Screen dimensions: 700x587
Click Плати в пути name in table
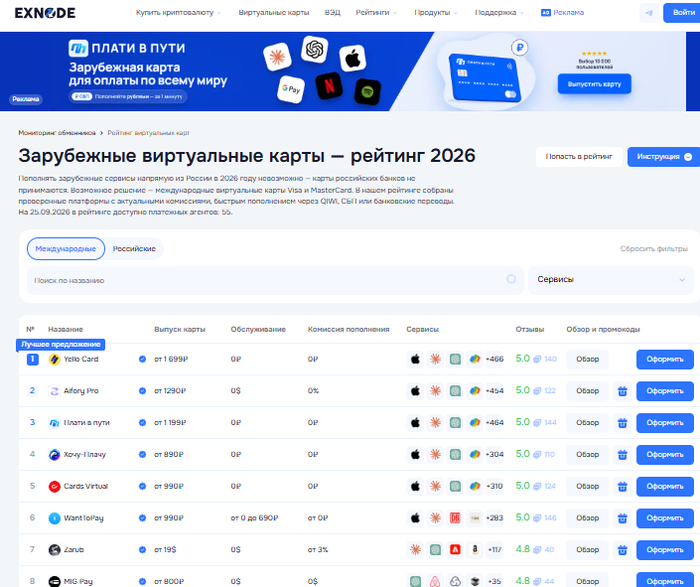[x=87, y=423]
